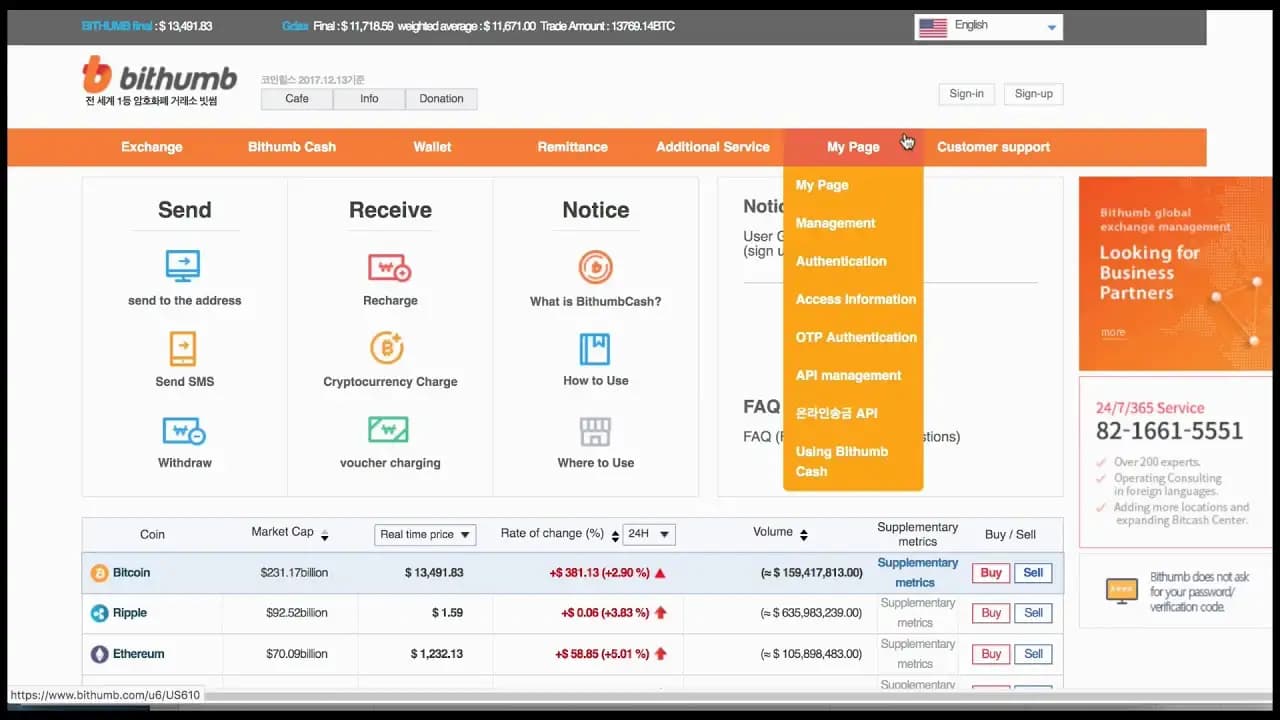Open the Where to Use store icon
The height and width of the screenshot is (720, 1280).
point(595,431)
